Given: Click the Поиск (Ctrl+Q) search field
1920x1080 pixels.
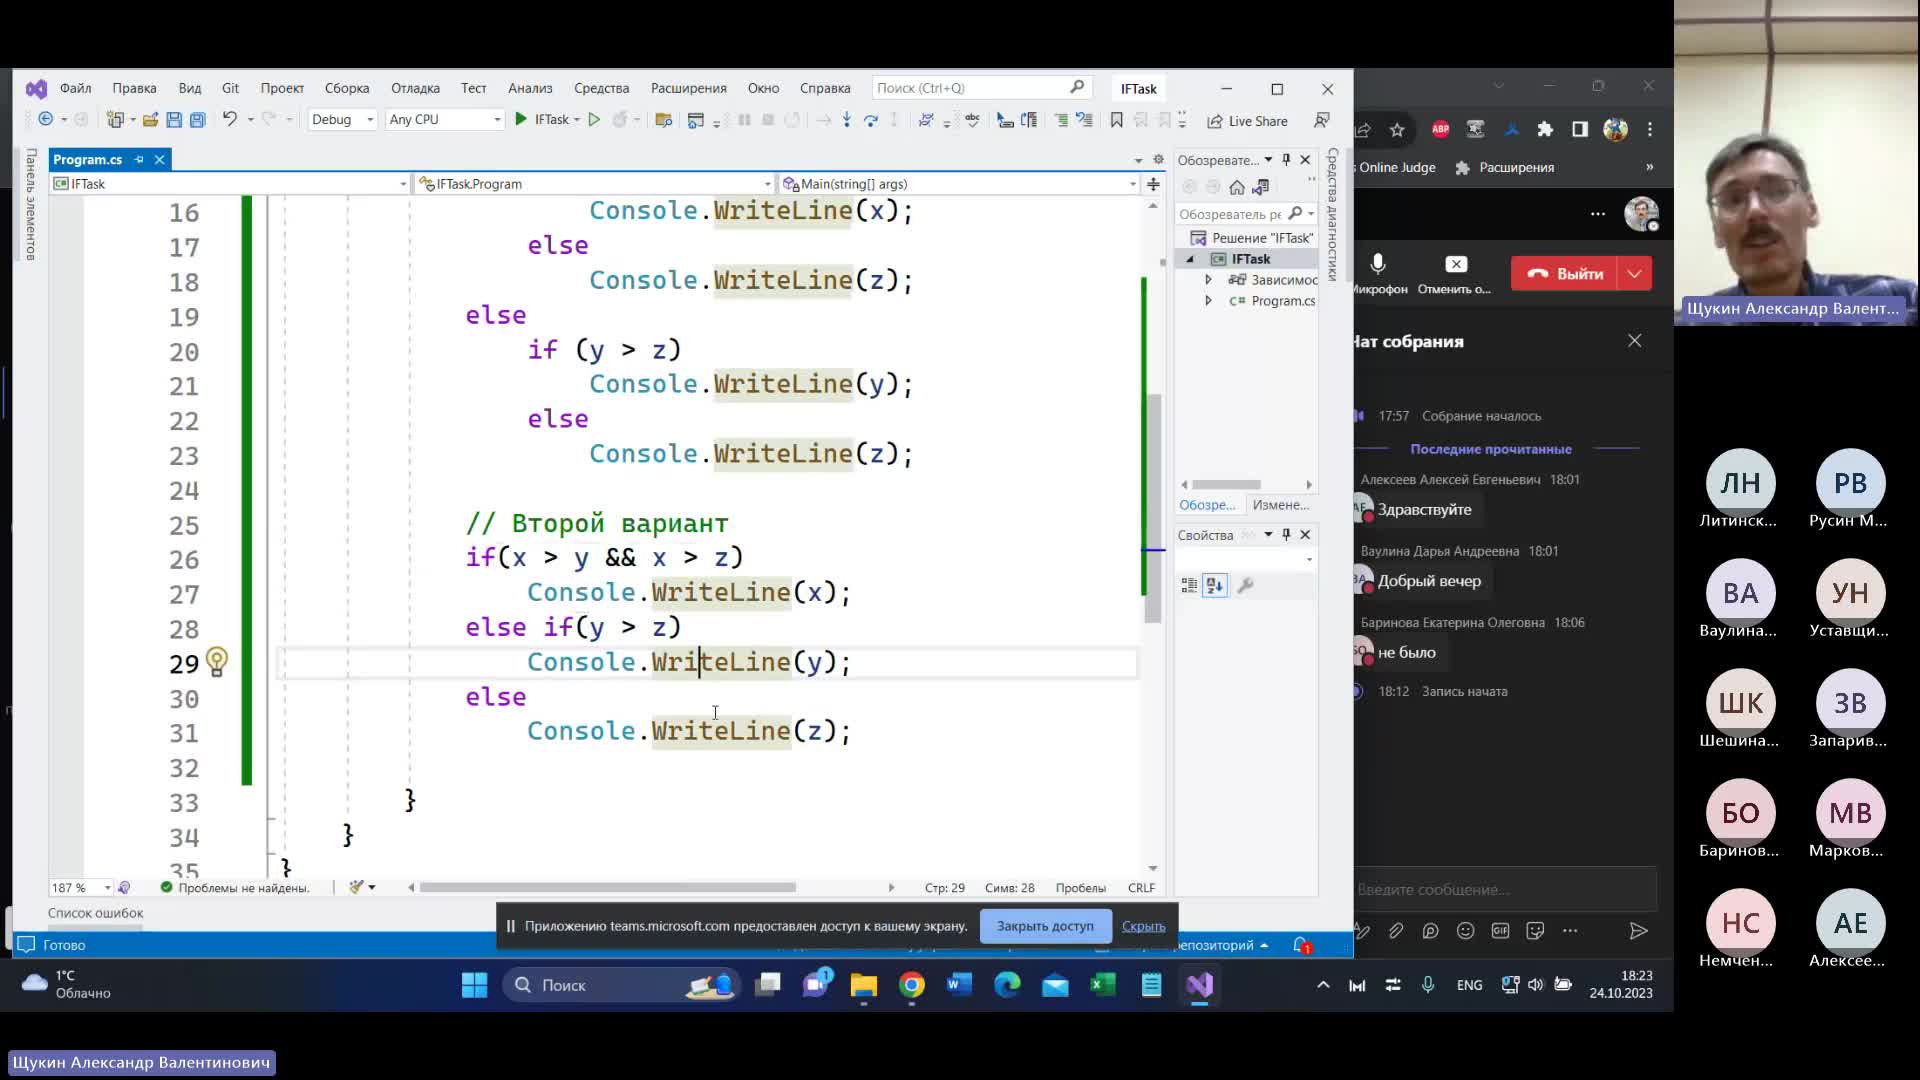Looking at the screenshot, I should (980, 88).
